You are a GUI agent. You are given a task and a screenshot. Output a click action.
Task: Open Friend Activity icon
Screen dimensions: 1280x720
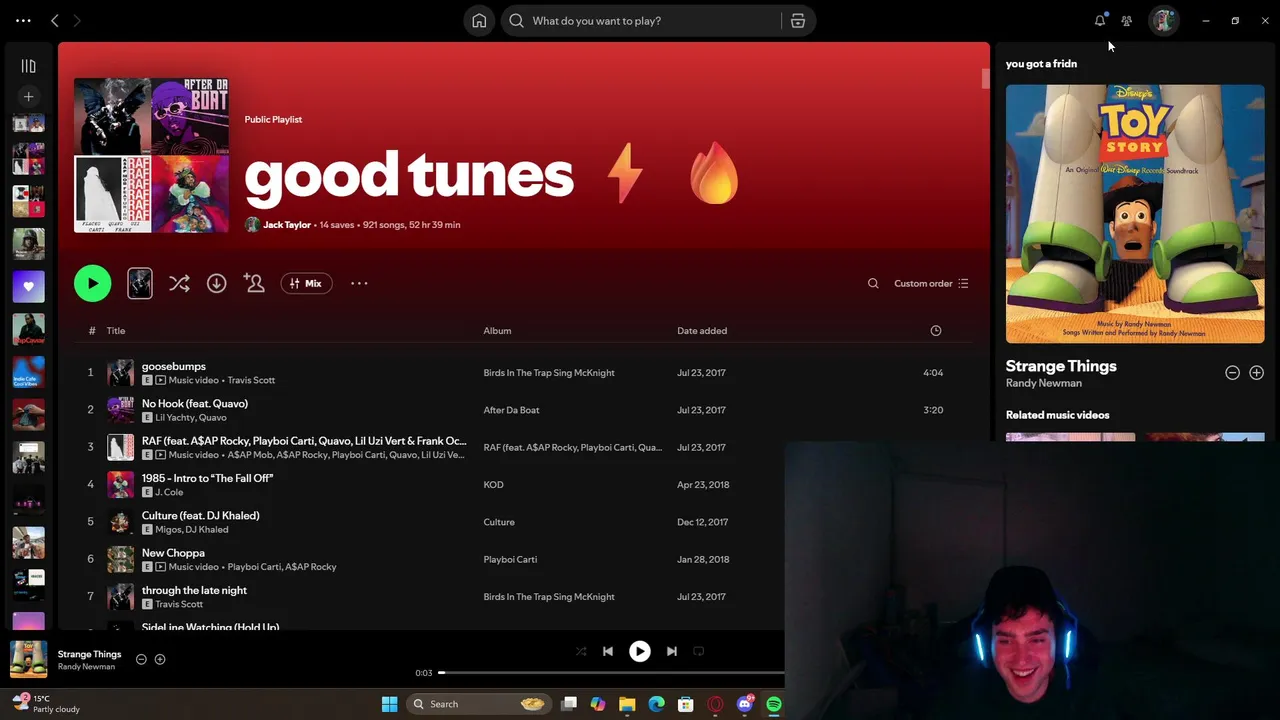coord(1127,21)
